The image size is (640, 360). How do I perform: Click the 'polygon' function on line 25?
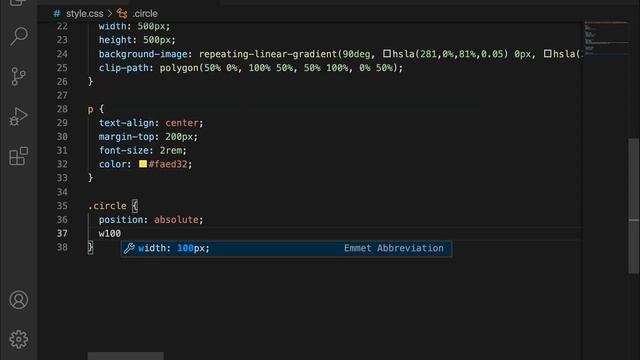pyautogui.click(x=179, y=68)
